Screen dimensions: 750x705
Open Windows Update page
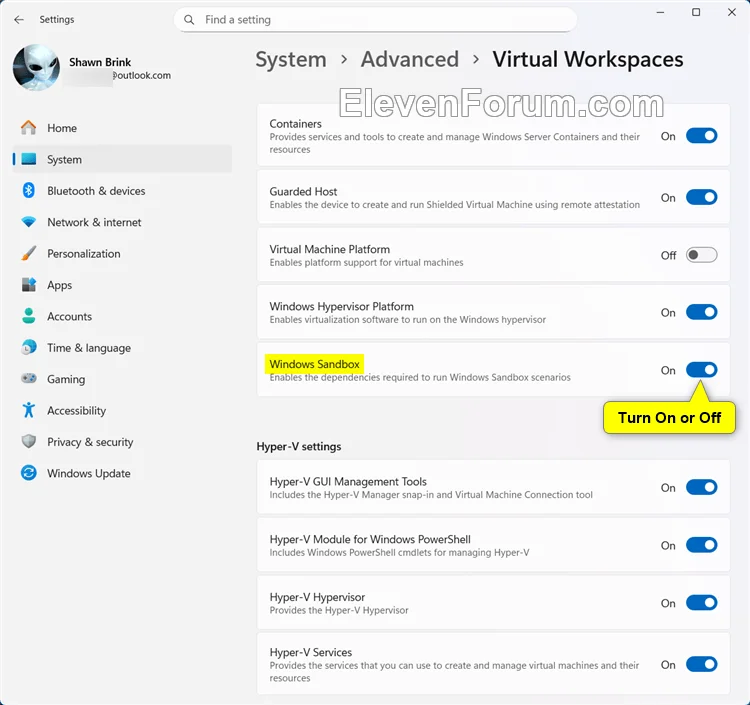click(122, 473)
